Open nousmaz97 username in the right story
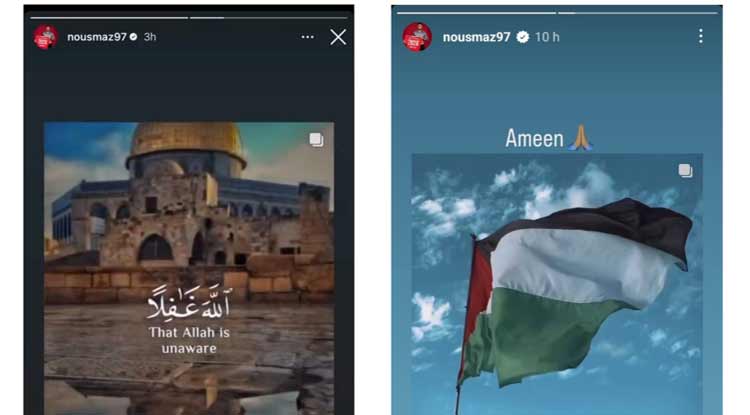The width and height of the screenshot is (750, 415). pos(476,37)
